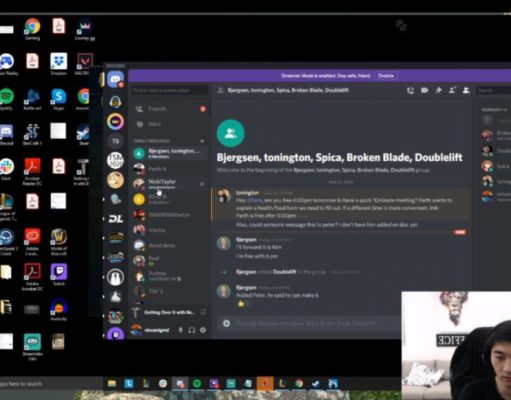Viewport: 511px width, 400px height.
Task: Select the DL server icon
Action: click(x=116, y=219)
